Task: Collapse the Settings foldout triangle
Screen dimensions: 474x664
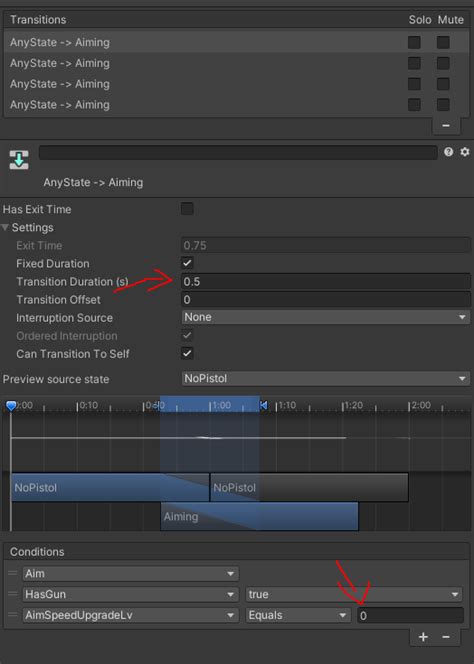Action: point(5,227)
